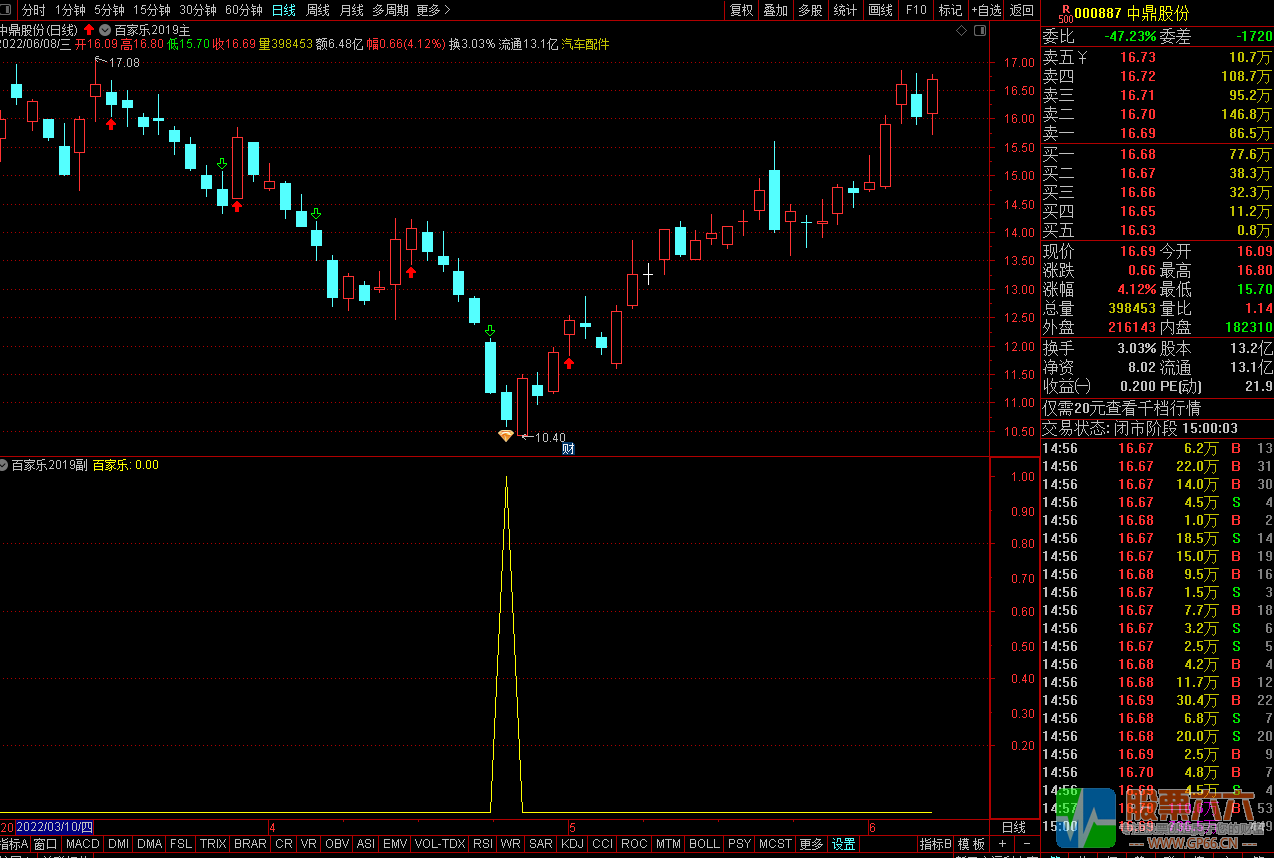Click the diamond icon above the price axis

pos(961,31)
